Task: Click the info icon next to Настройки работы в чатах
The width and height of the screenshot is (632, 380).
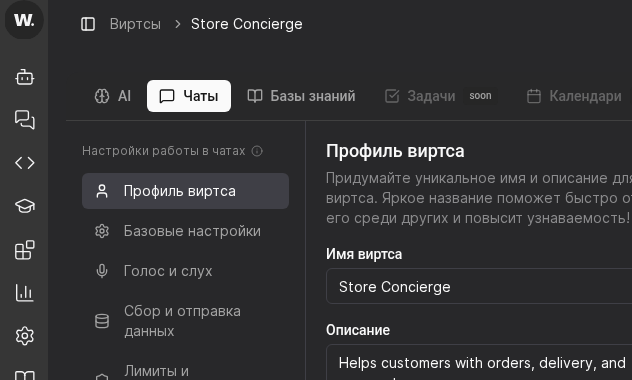Action: (x=257, y=151)
